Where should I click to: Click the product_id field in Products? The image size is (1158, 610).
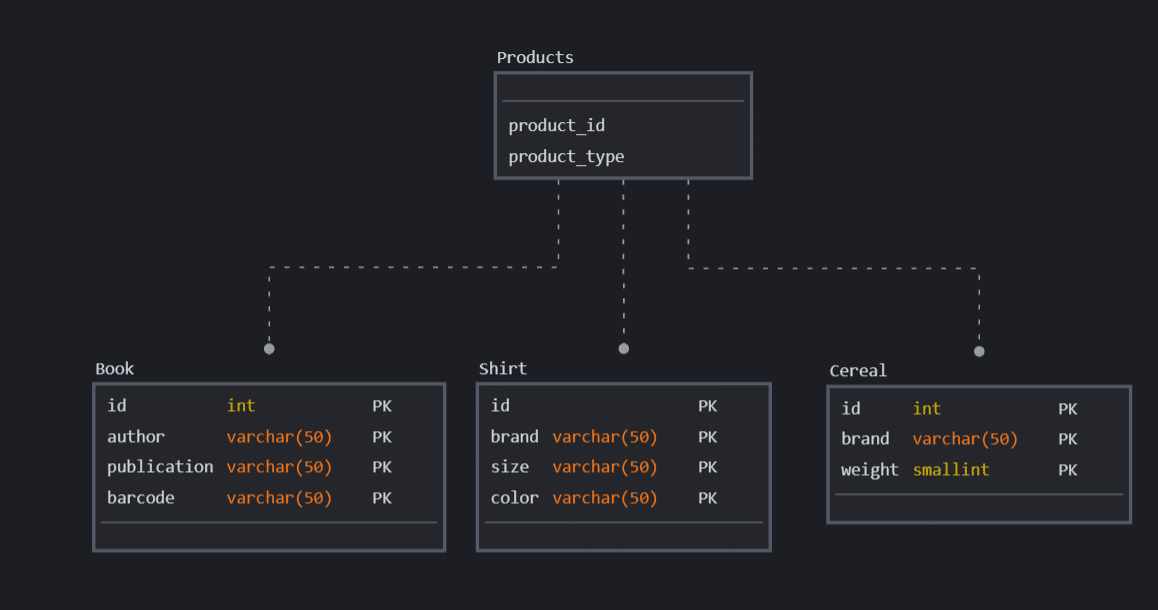coord(557,125)
